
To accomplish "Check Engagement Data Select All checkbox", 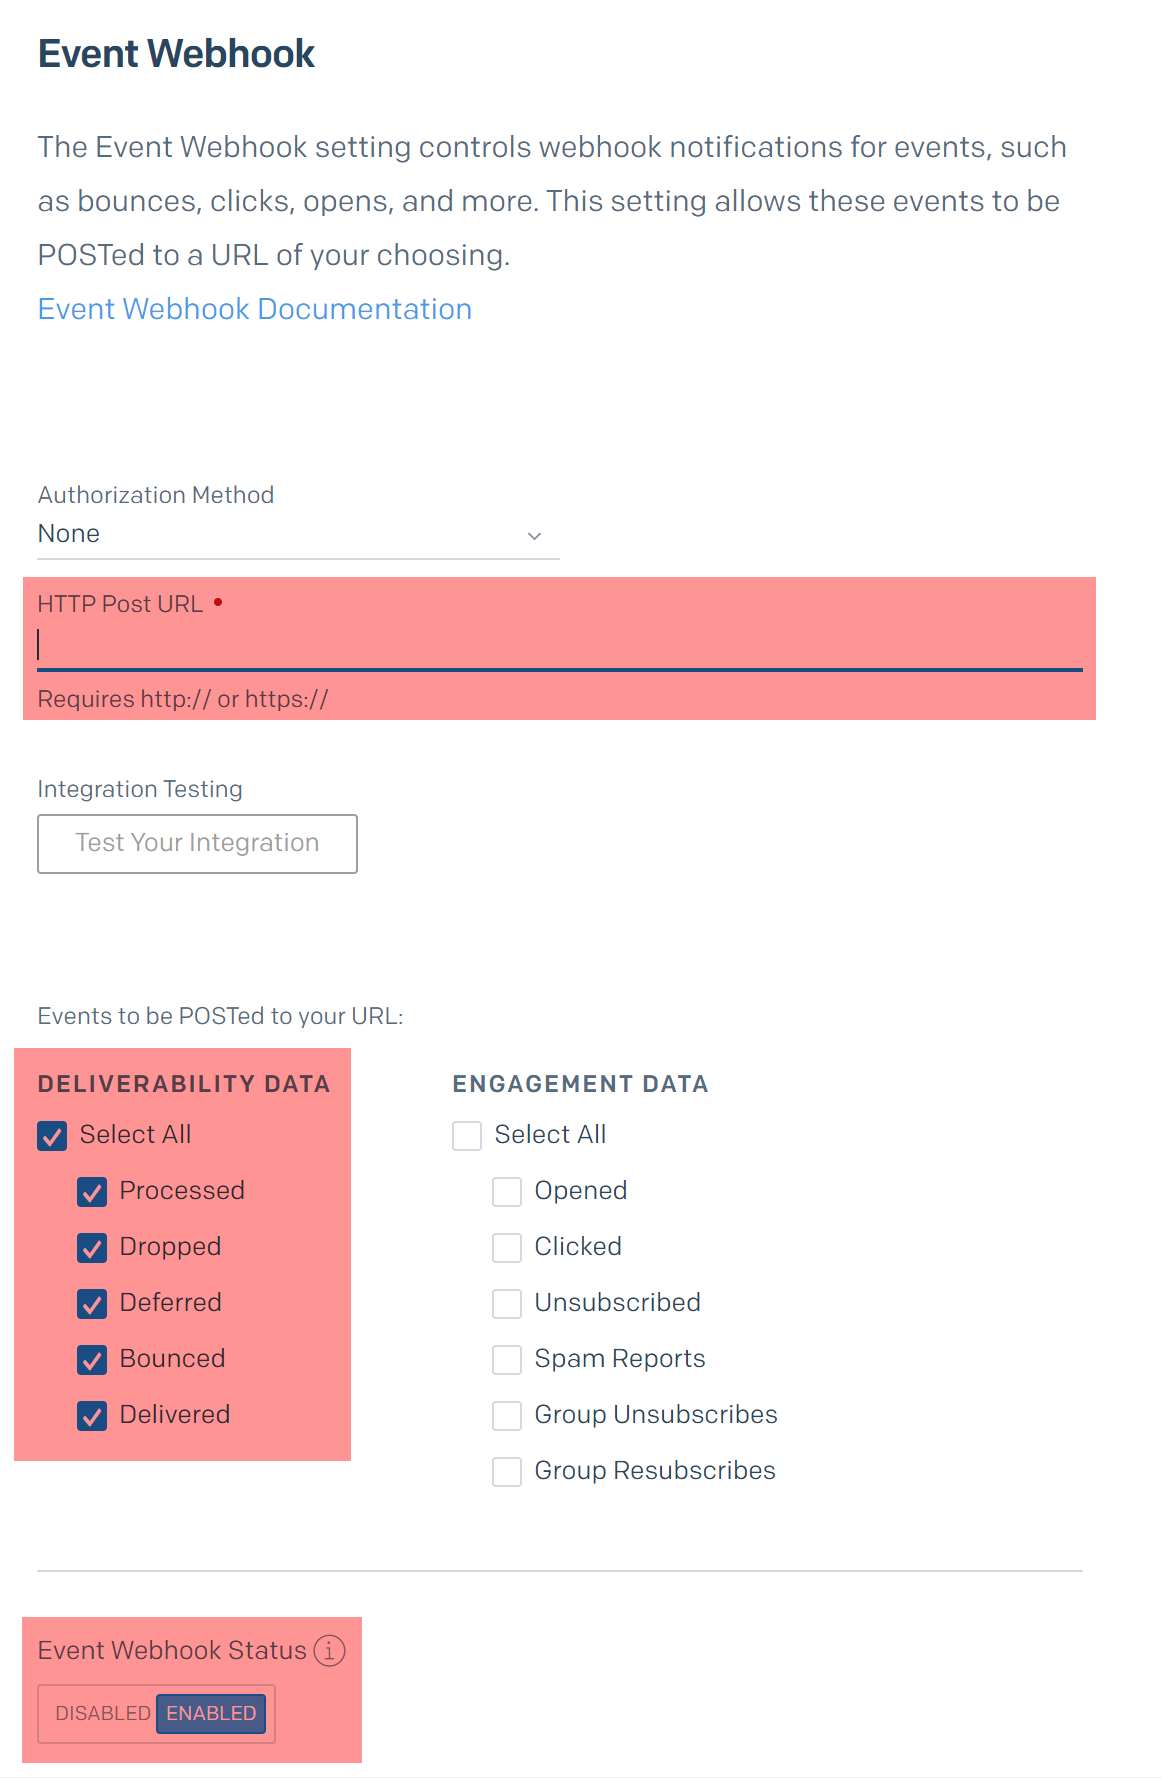I will [467, 1136].
